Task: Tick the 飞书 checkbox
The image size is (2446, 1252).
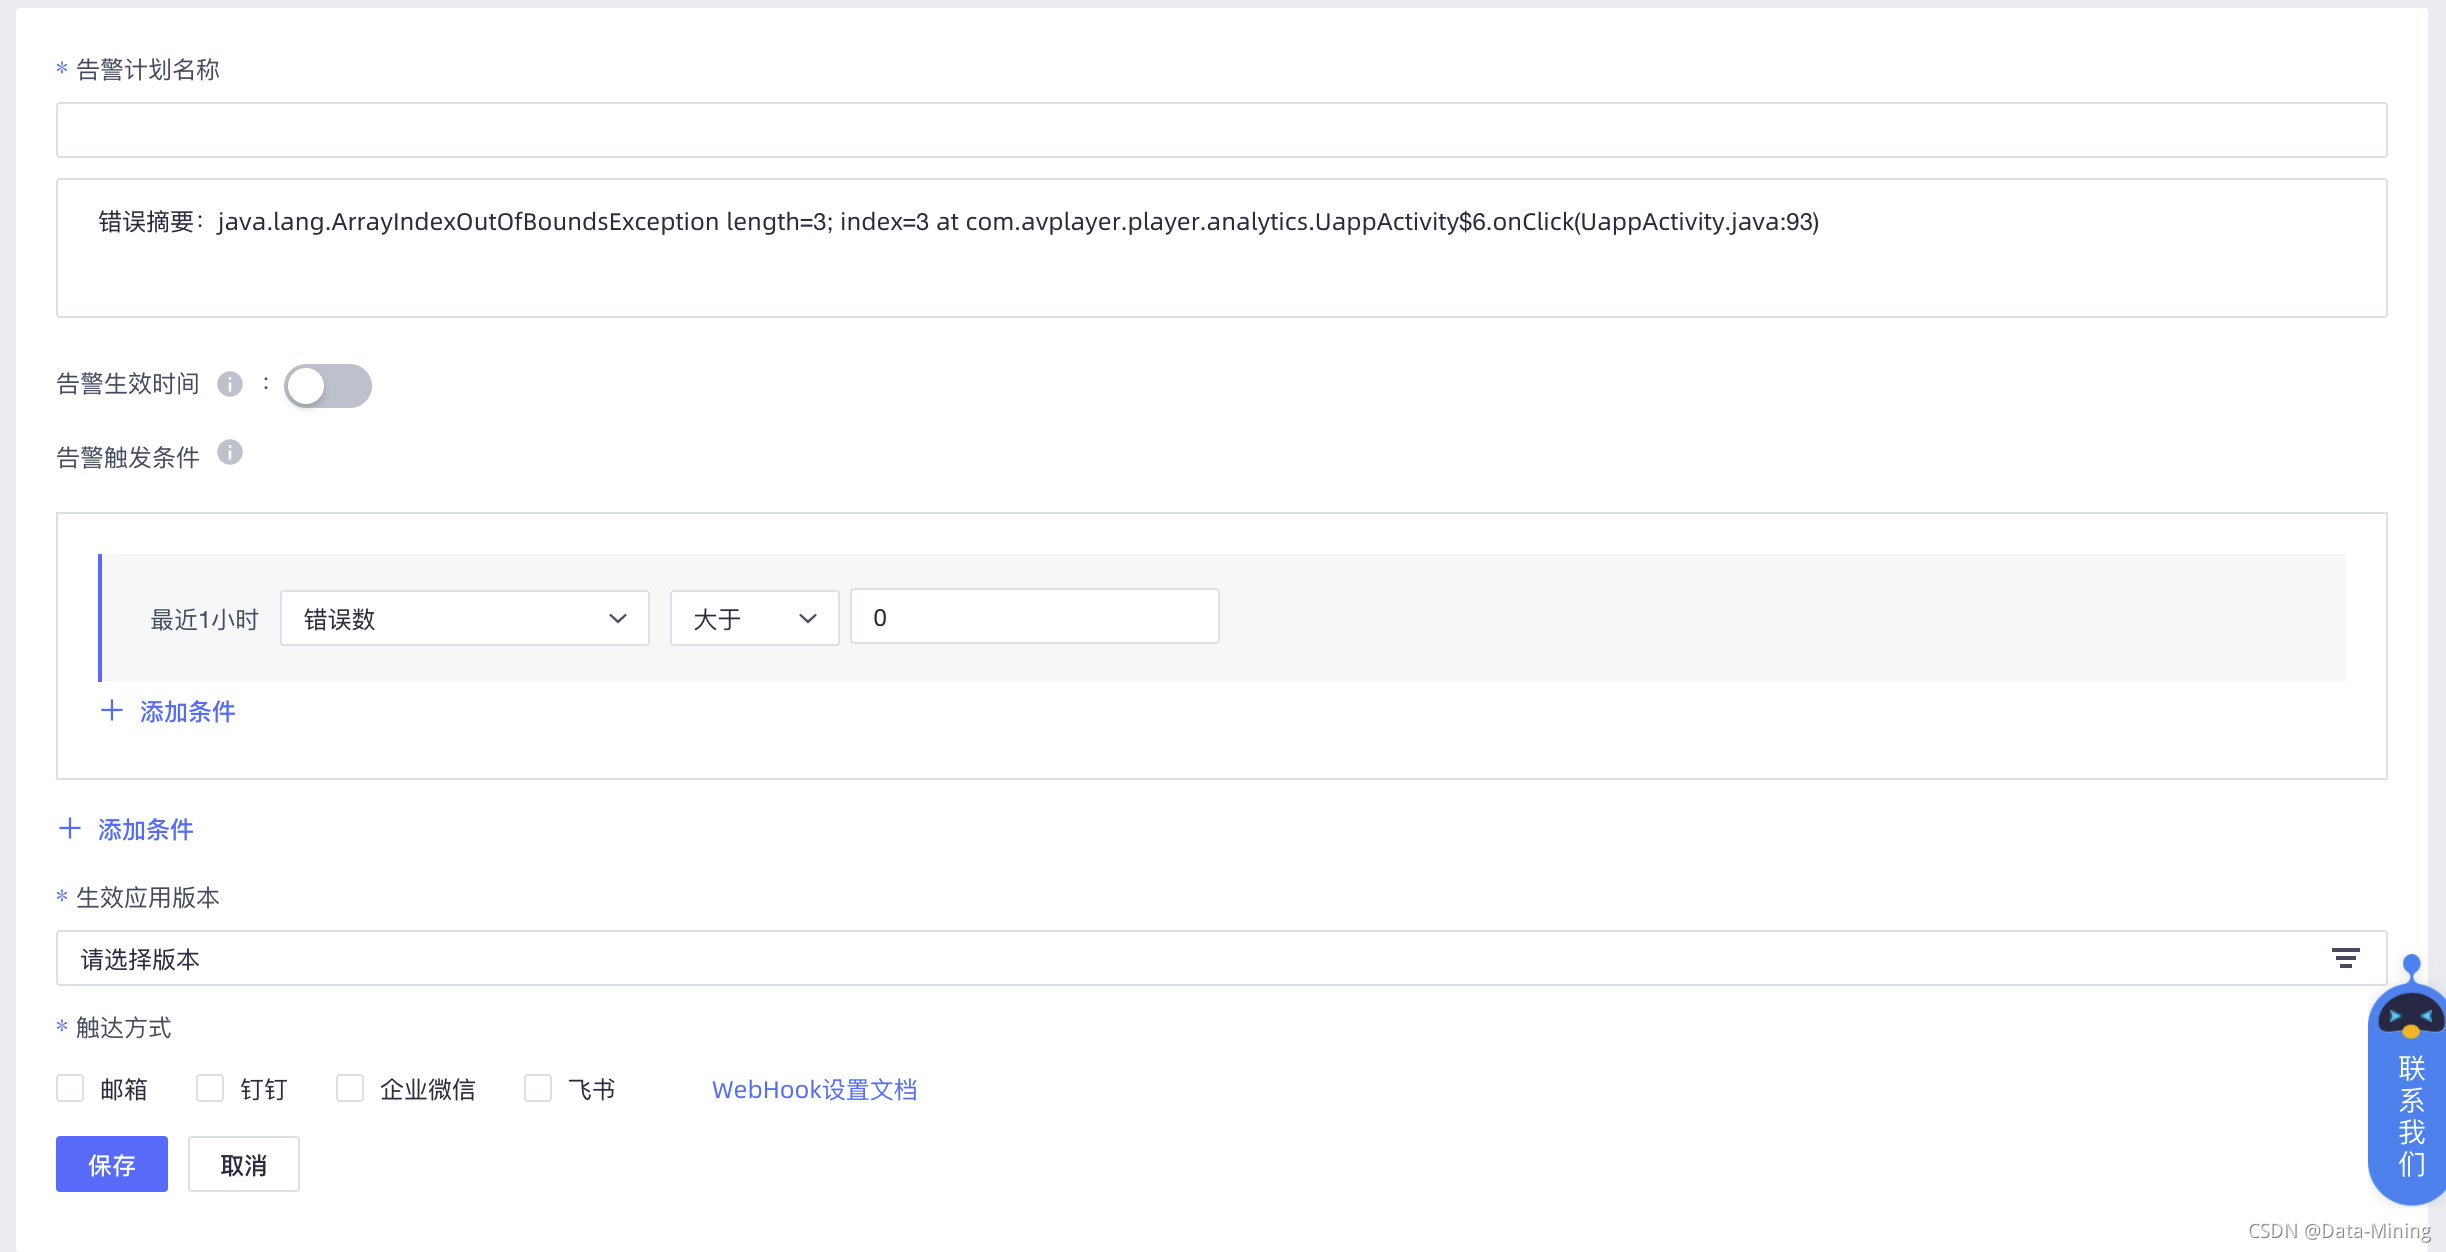Action: point(538,1088)
